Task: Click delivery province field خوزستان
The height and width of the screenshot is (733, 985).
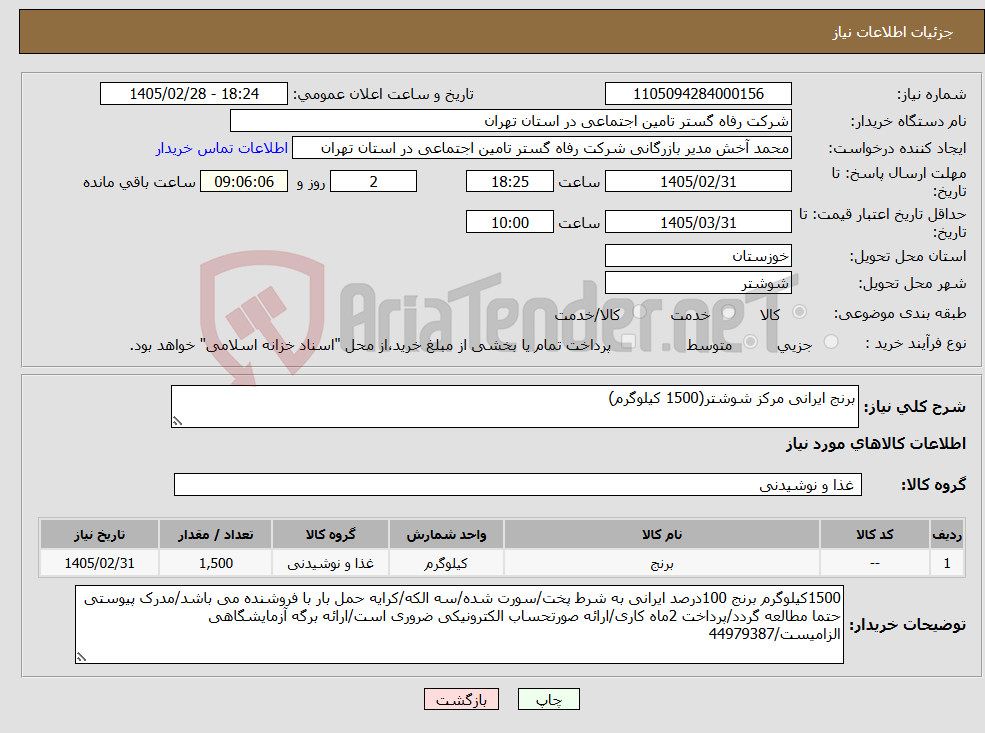Action: pos(698,256)
